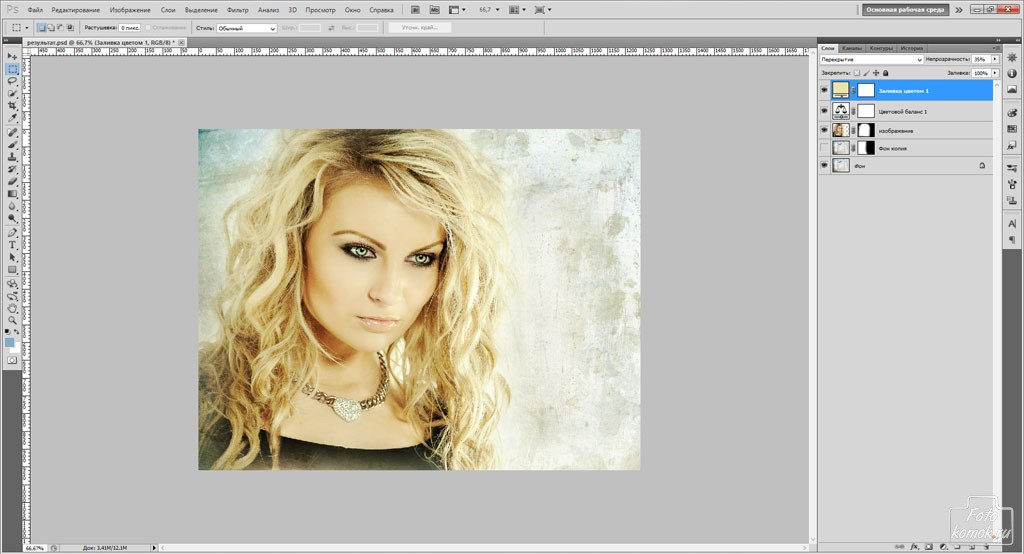
Task: Click the Уточн. край button
Action: (x=419, y=28)
